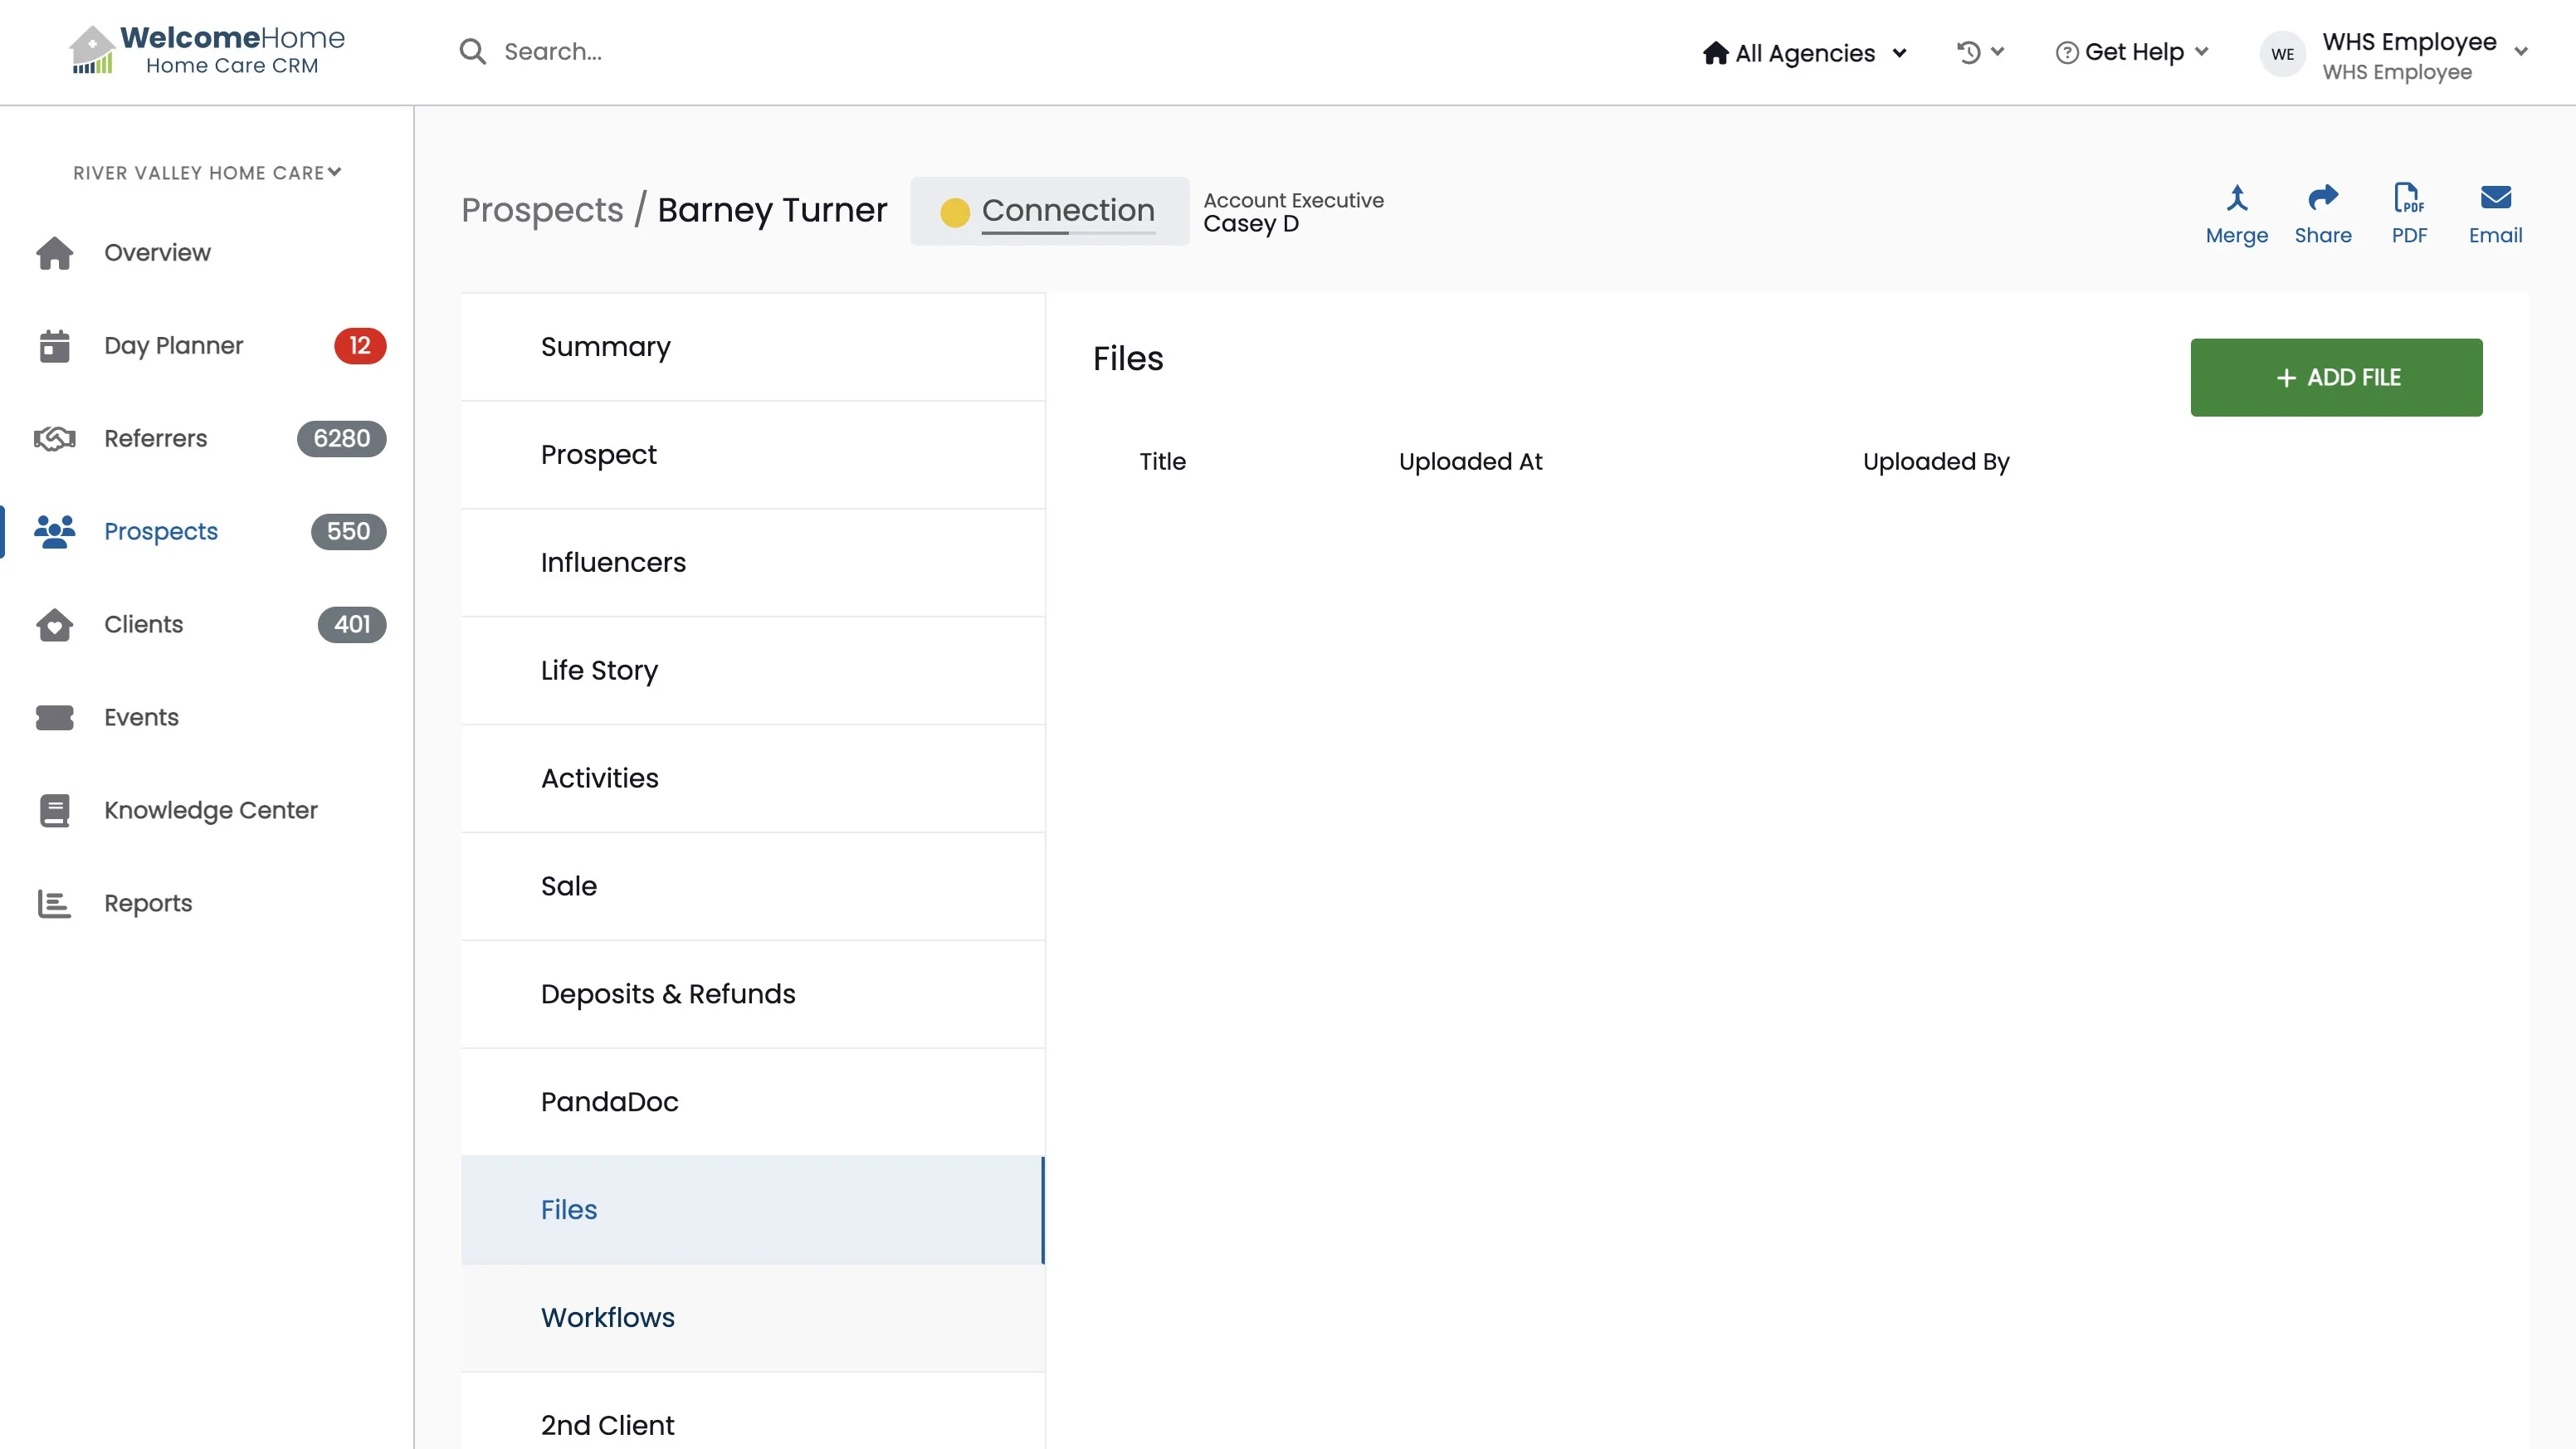The width and height of the screenshot is (2576, 1449).
Task: Click the Reports chart icon
Action: click(x=55, y=904)
